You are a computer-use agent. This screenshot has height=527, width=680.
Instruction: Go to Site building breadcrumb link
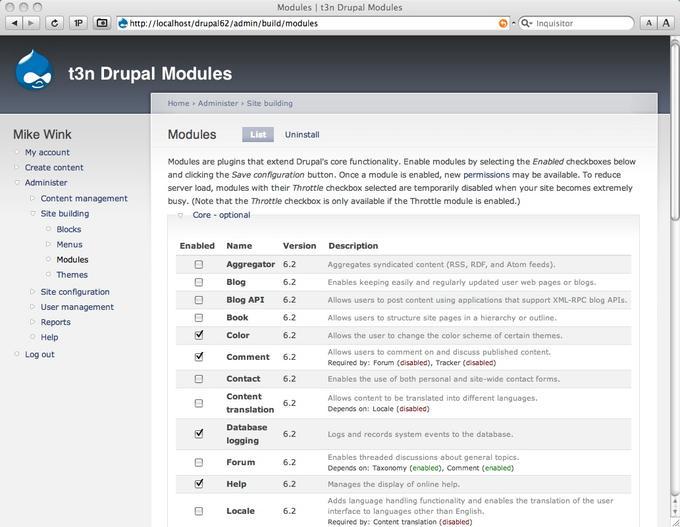point(270,103)
